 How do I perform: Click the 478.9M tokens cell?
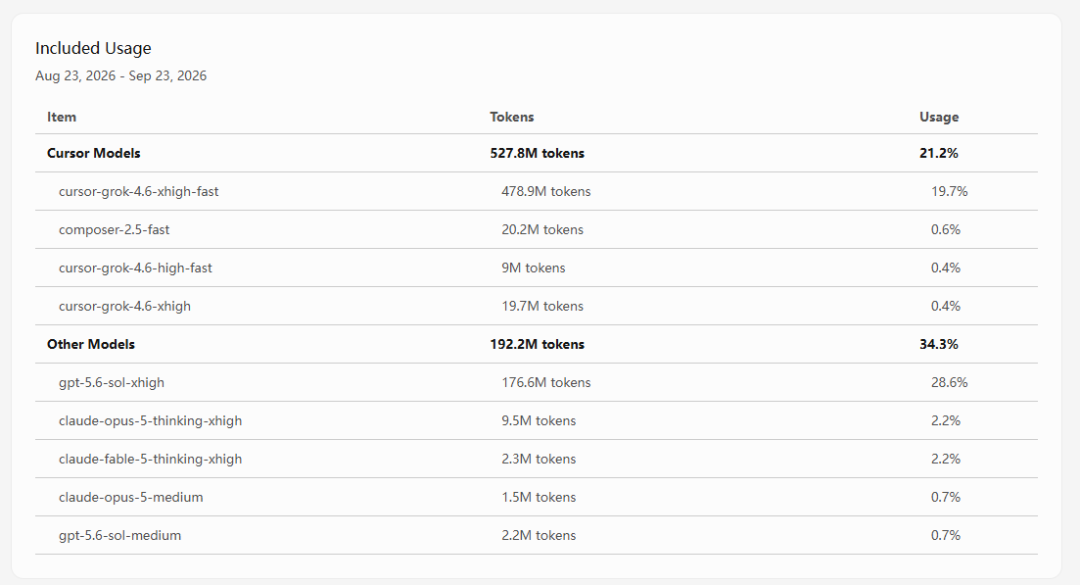(546, 192)
